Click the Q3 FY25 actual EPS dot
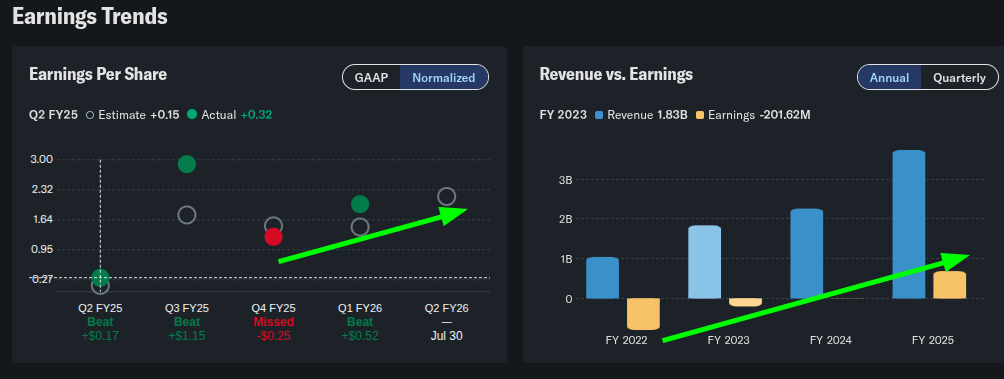 [186, 165]
